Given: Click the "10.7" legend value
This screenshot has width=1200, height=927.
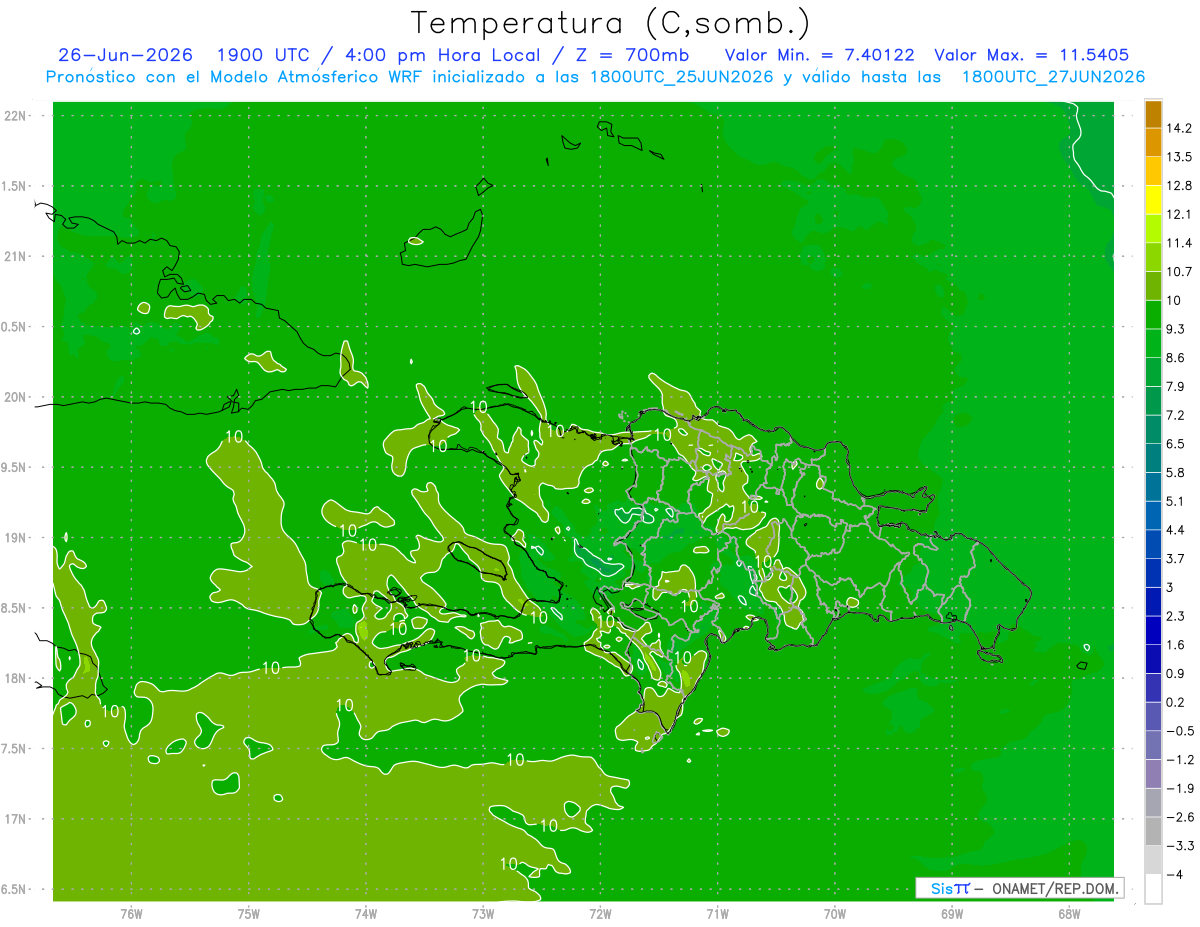Looking at the screenshot, I should click(1180, 272).
